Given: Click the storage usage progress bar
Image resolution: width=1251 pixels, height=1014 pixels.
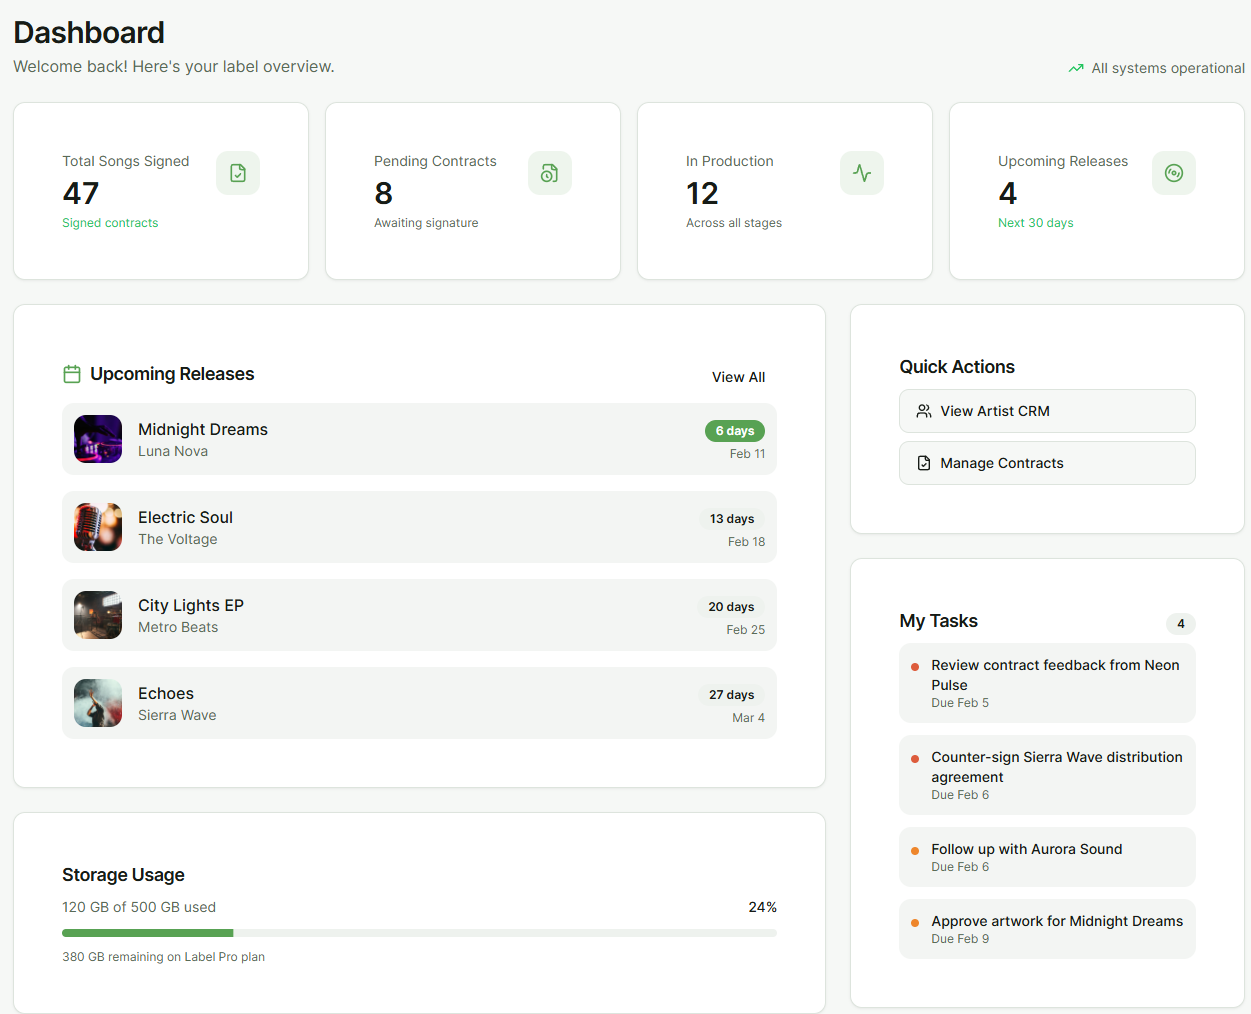Looking at the screenshot, I should [x=419, y=933].
